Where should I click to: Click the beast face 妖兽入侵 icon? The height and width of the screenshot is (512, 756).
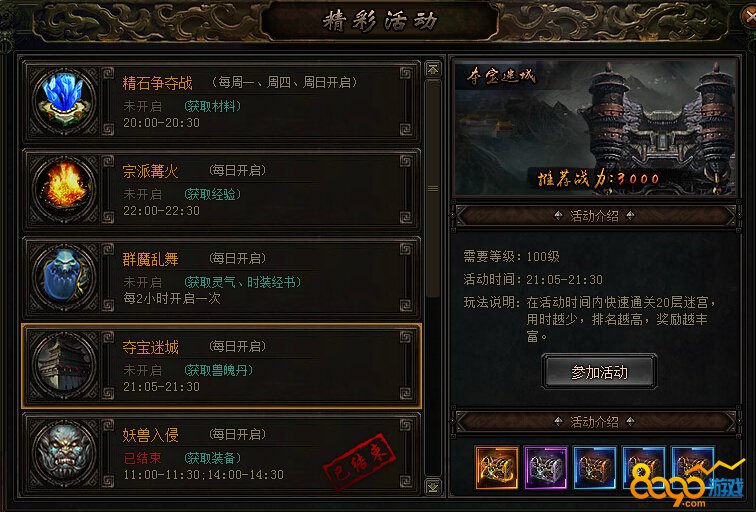tap(64, 453)
